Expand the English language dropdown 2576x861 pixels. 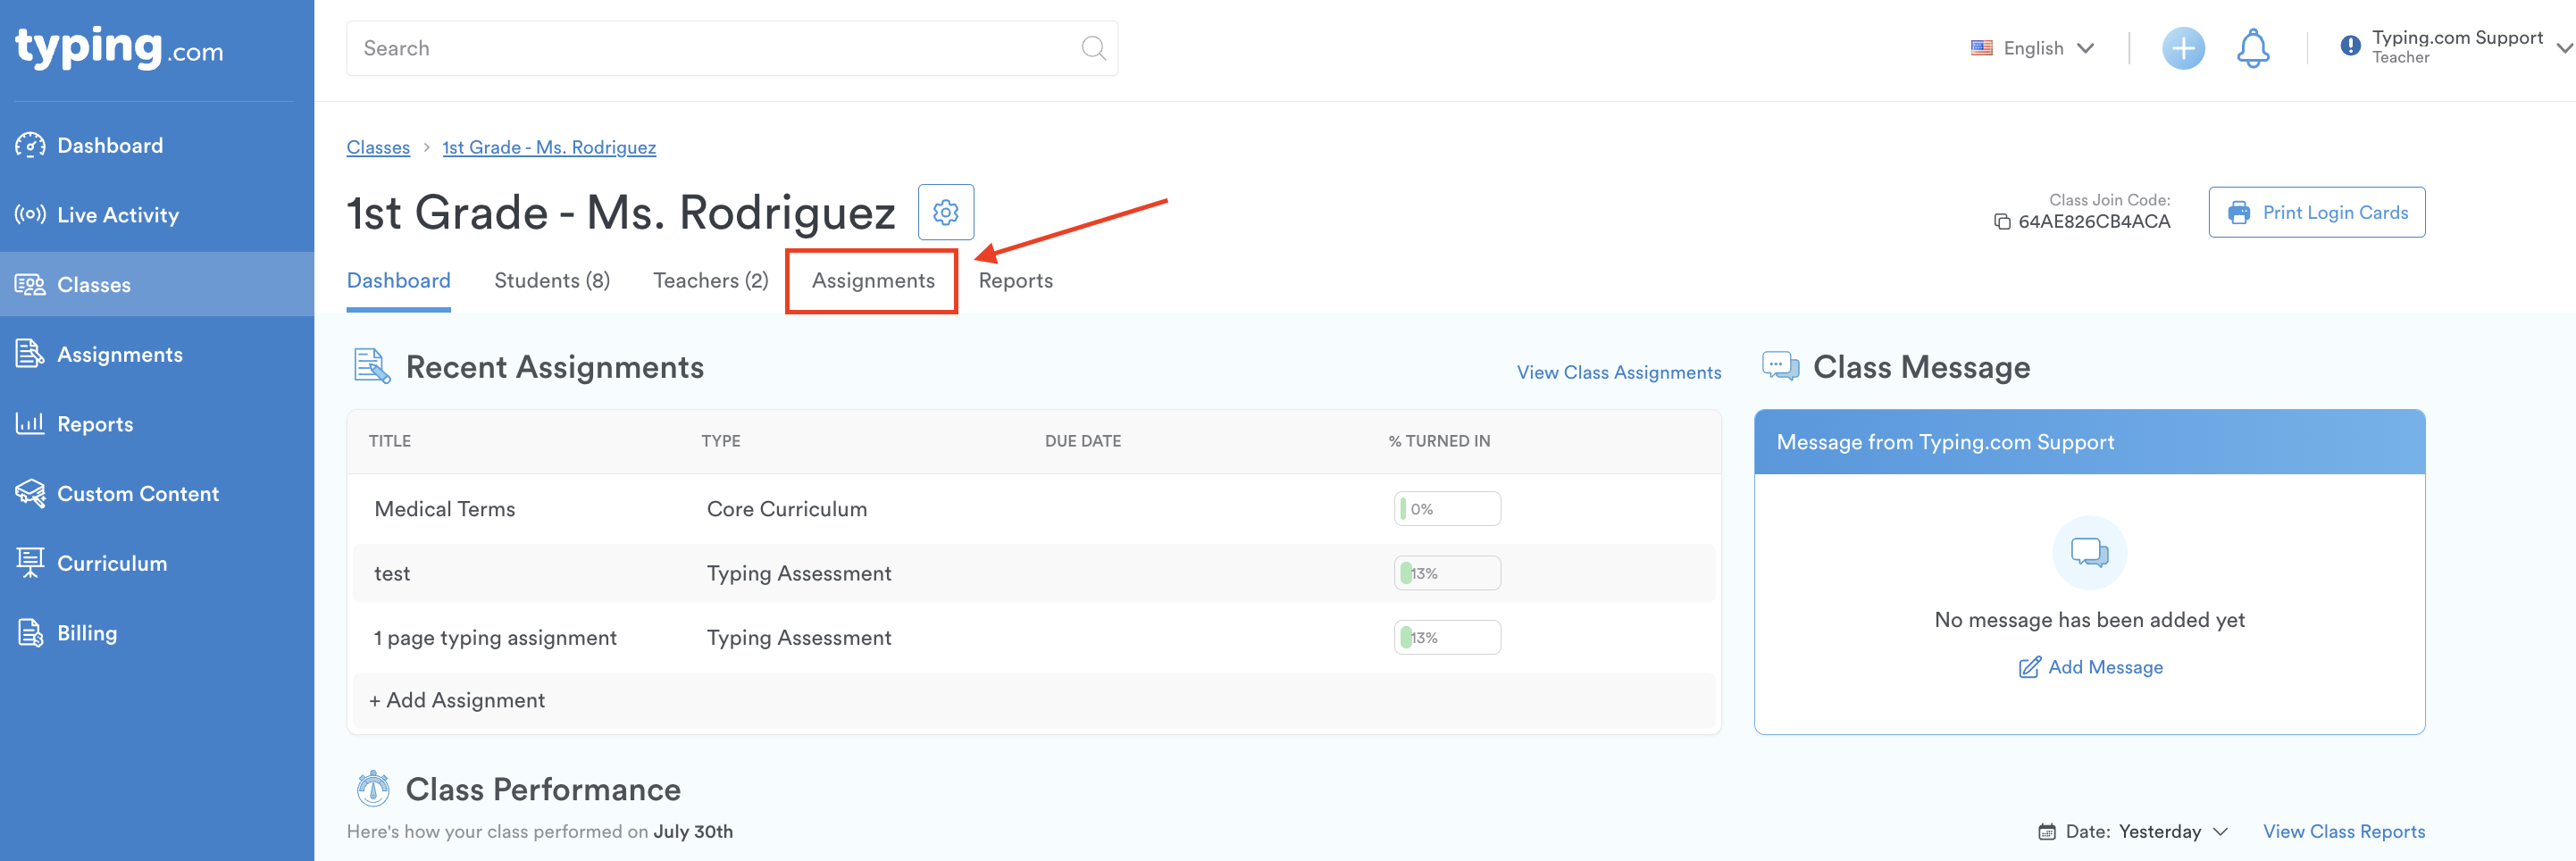point(2033,48)
